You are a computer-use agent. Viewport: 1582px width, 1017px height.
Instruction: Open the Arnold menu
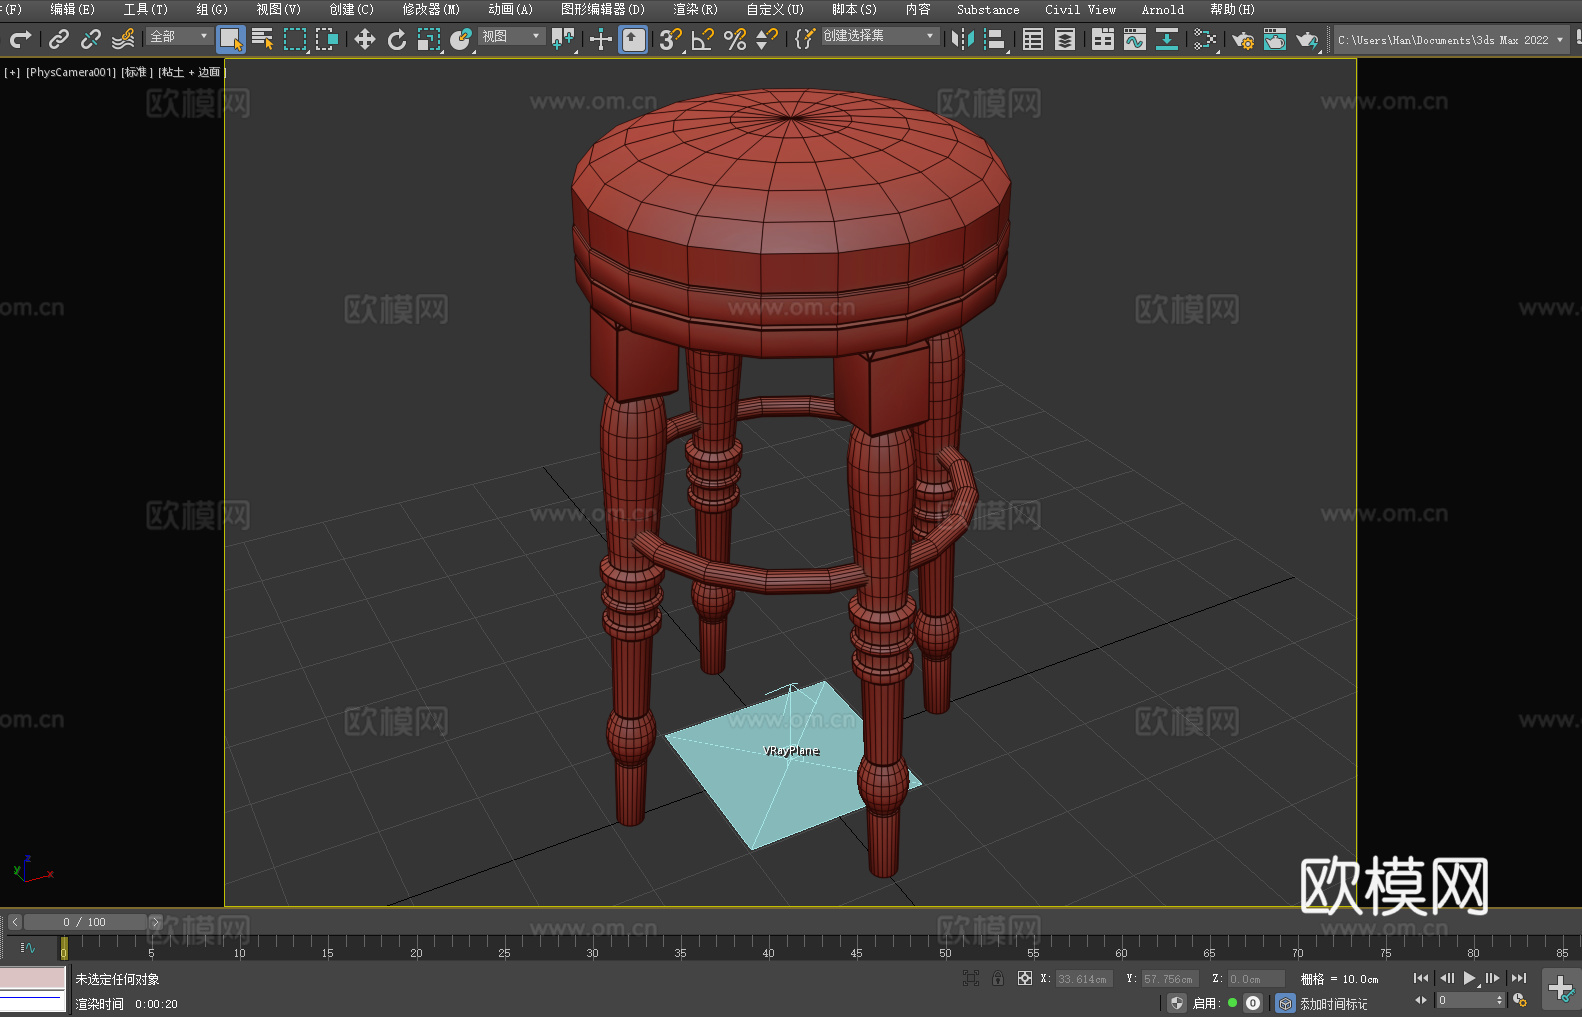[x=1163, y=9]
